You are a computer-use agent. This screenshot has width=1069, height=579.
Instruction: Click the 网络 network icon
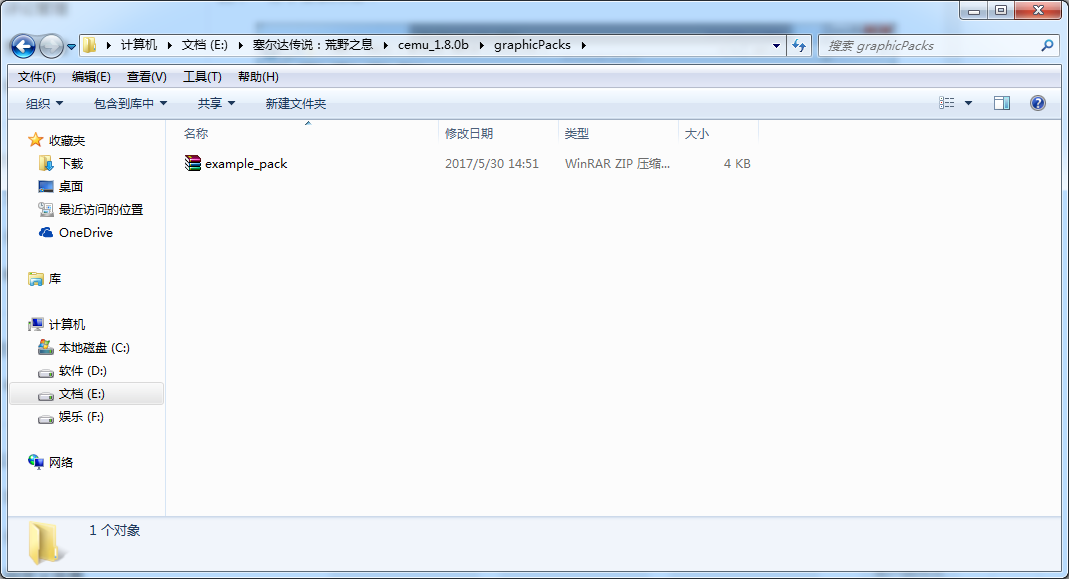35,462
